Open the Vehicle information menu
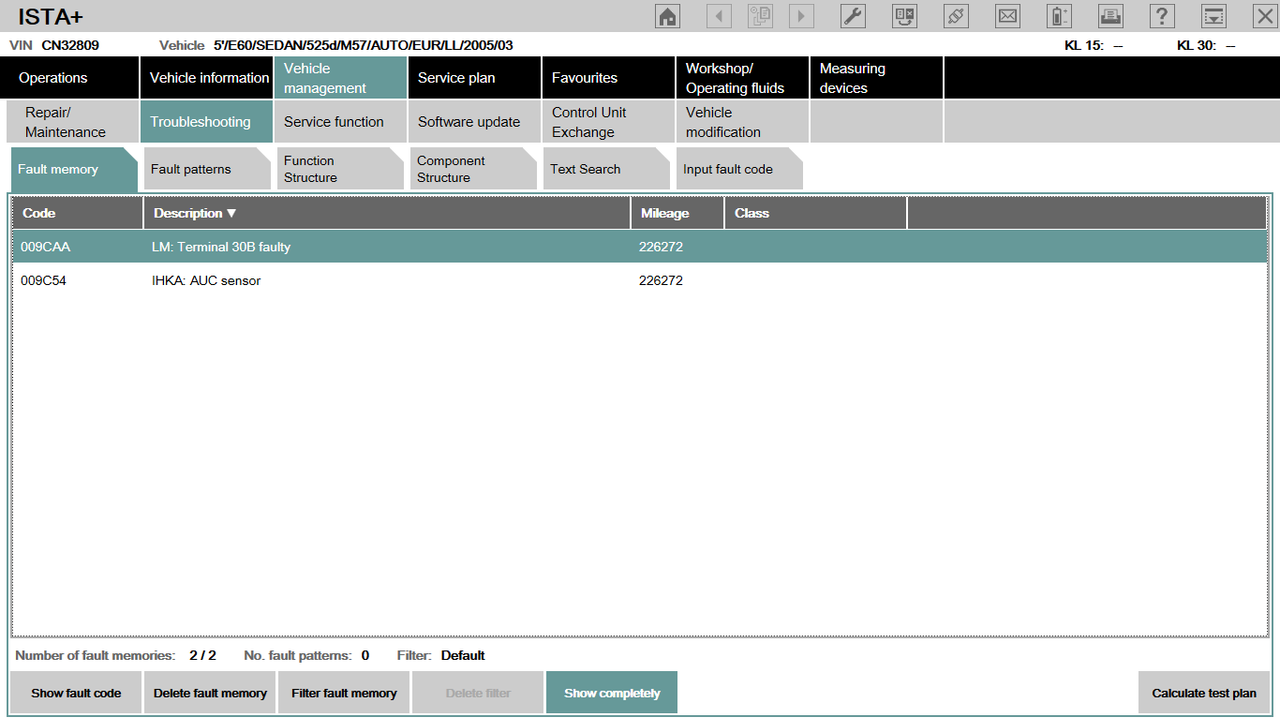Image resolution: width=1280 pixels, height=720 pixels. coord(206,78)
